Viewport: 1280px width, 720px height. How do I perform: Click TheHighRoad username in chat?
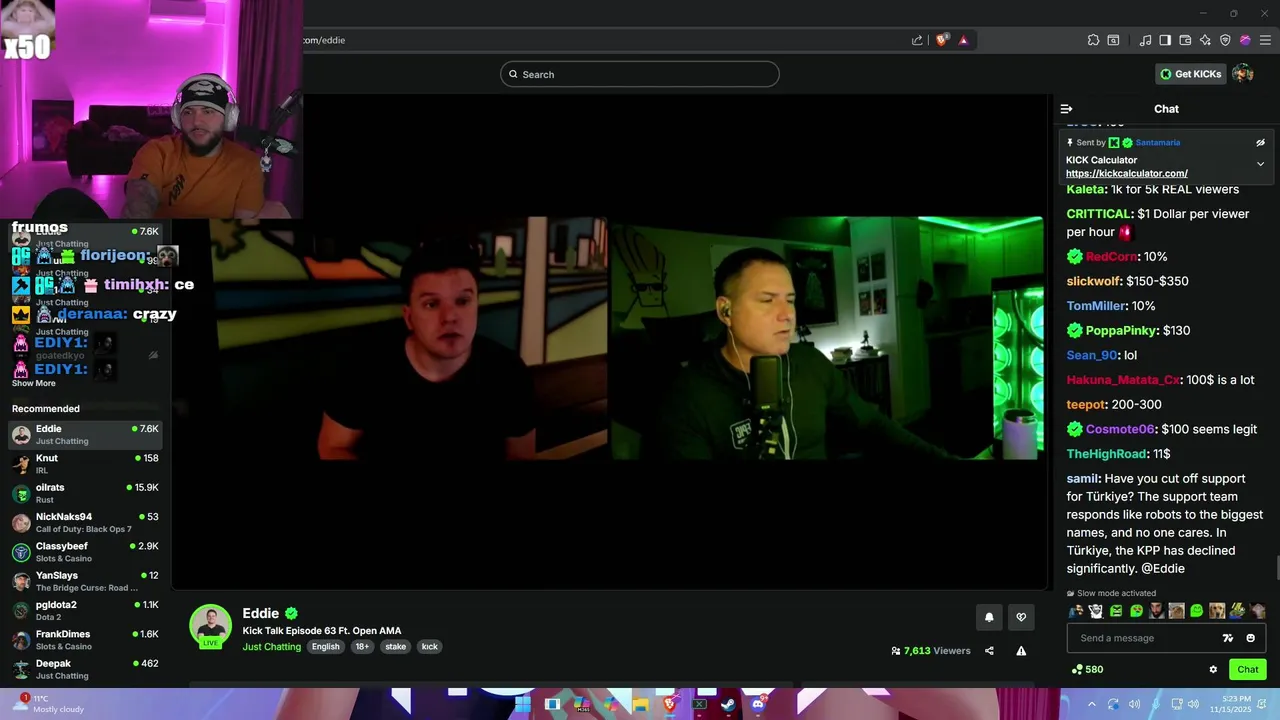tap(1106, 454)
